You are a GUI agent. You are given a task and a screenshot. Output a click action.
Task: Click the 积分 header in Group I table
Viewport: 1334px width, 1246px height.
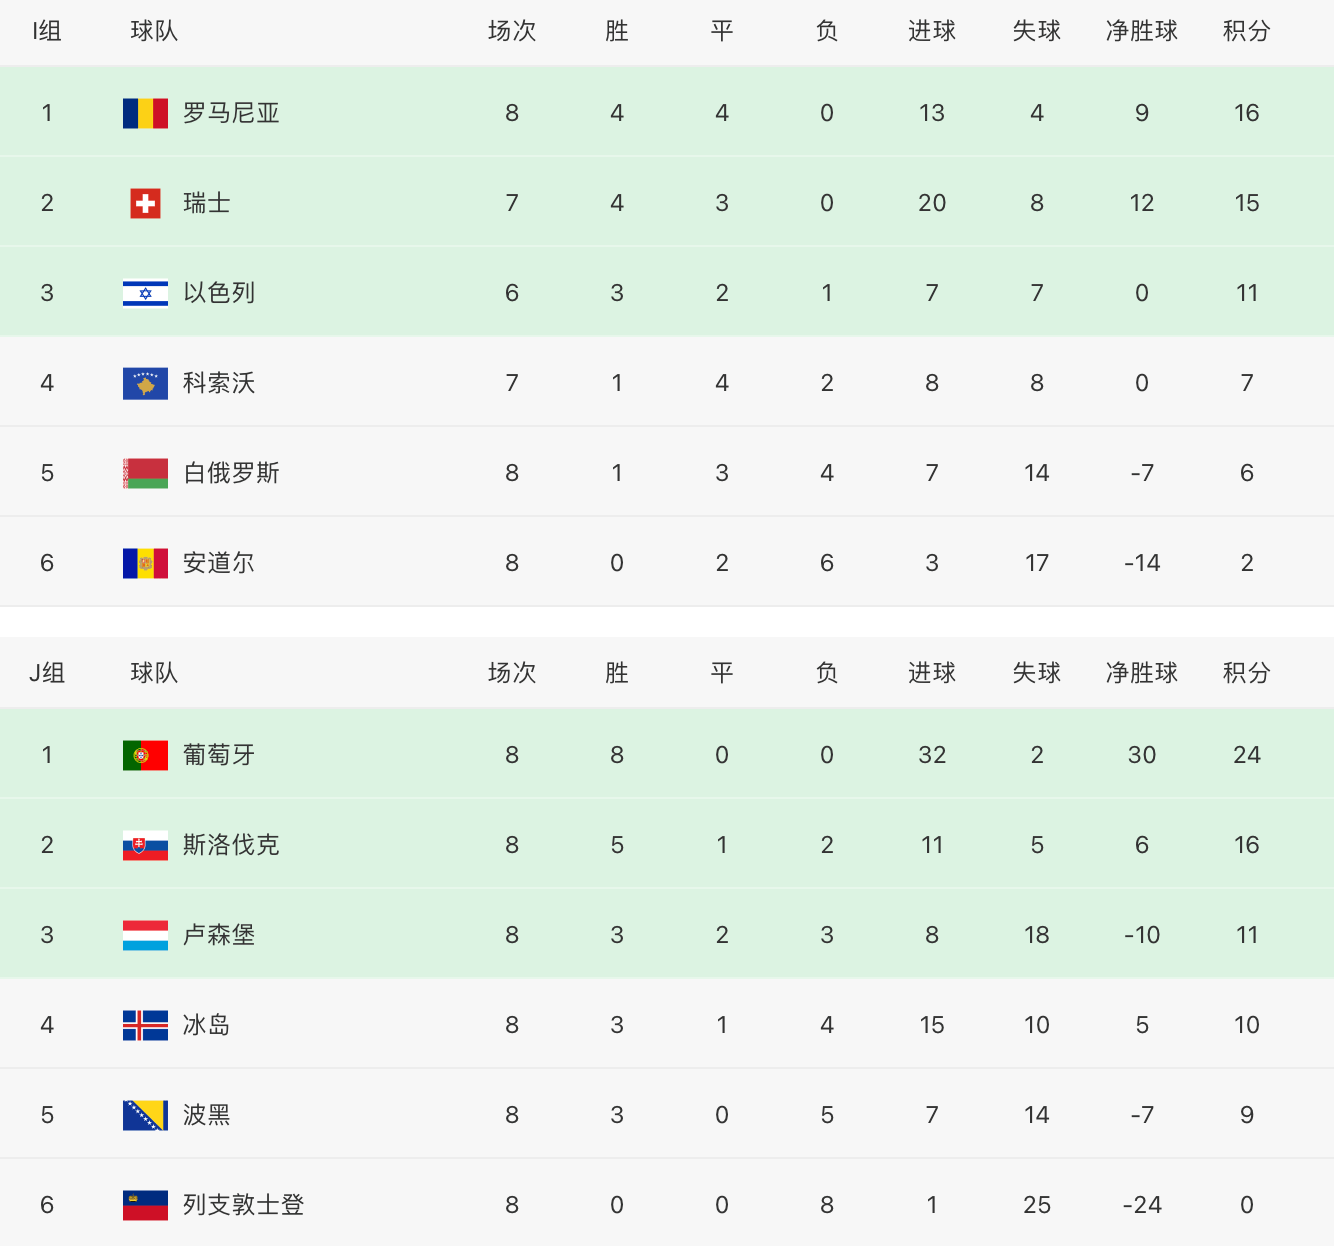tap(1246, 31)
